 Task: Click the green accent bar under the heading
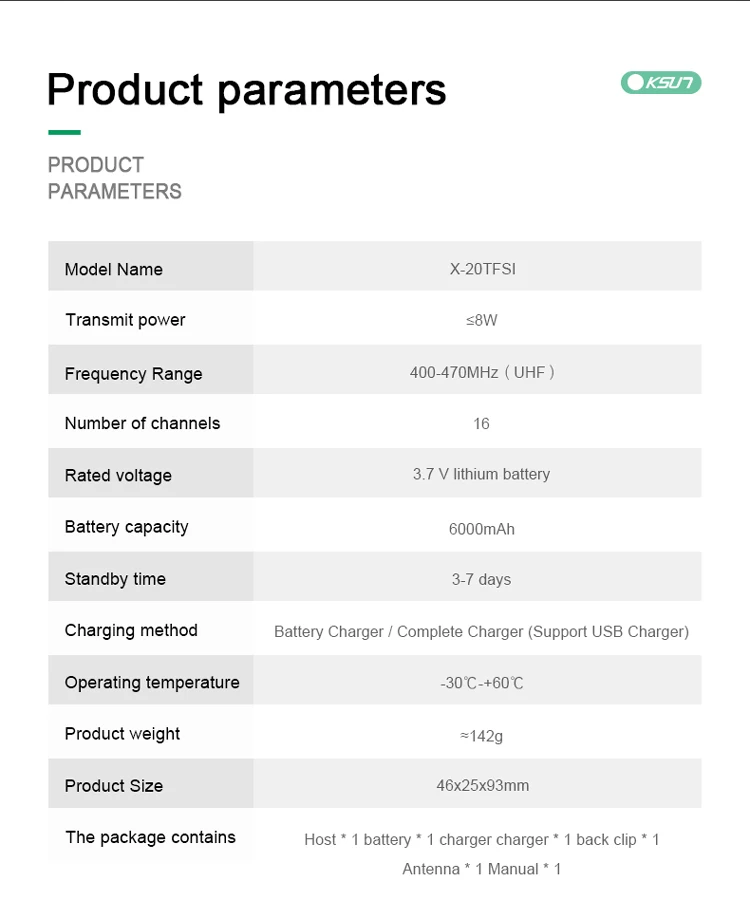[64, 132]
